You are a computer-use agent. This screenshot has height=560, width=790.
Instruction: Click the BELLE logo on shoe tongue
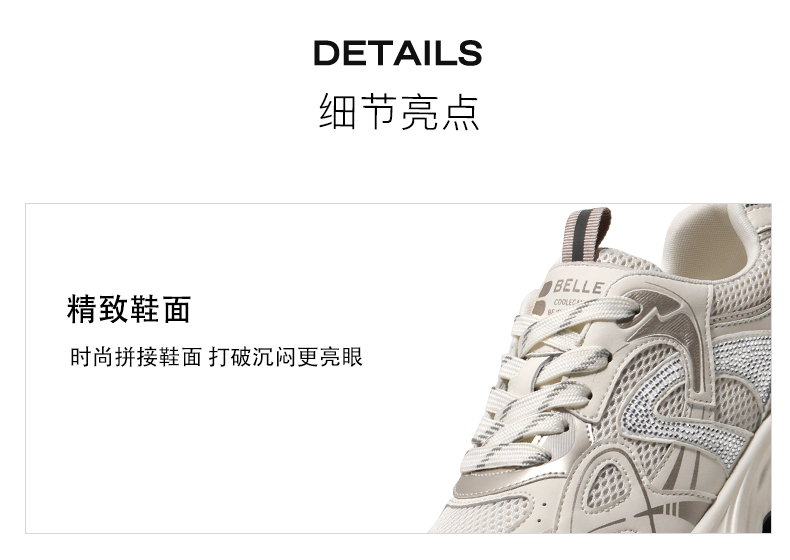pyautogui.click(x=578, y=287)
